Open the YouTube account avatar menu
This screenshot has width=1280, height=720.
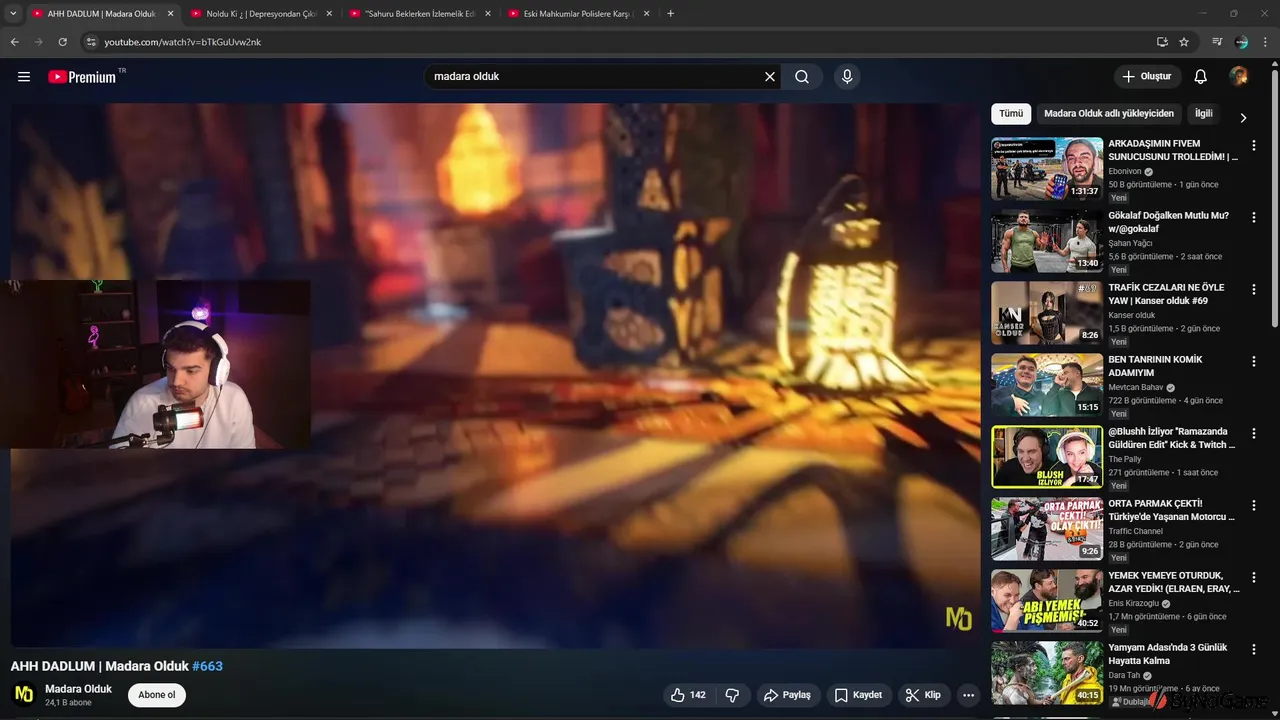coord(1239,77)
